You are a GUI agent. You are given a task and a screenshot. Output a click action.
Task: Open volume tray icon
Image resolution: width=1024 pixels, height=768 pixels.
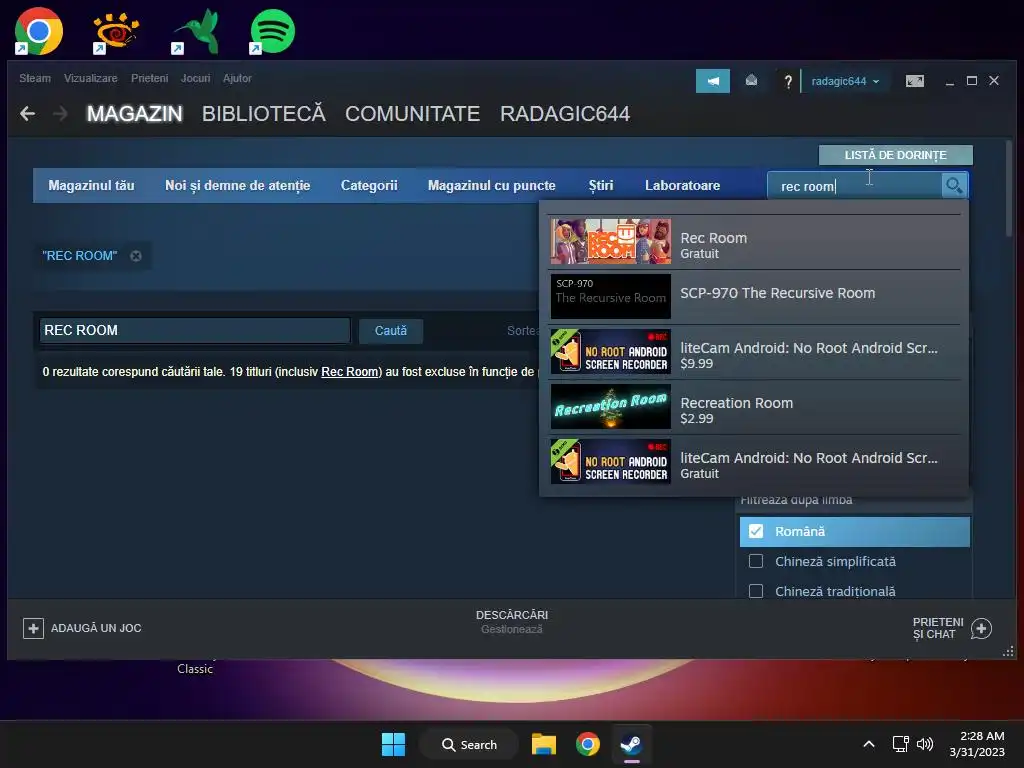925,744
